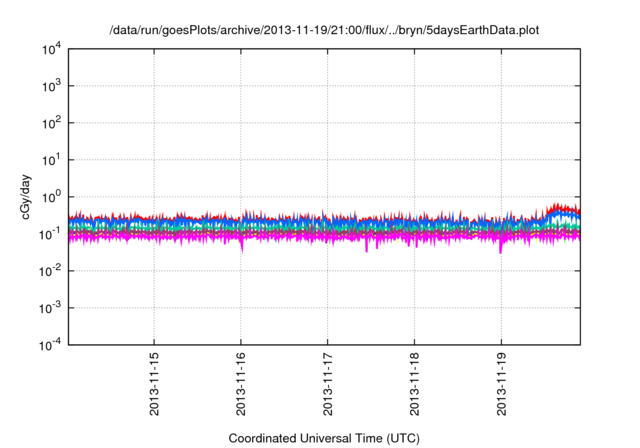Click the 2013-11-19 date tick label
This screenshot has height=448, width=640.
tap(502, 384)
